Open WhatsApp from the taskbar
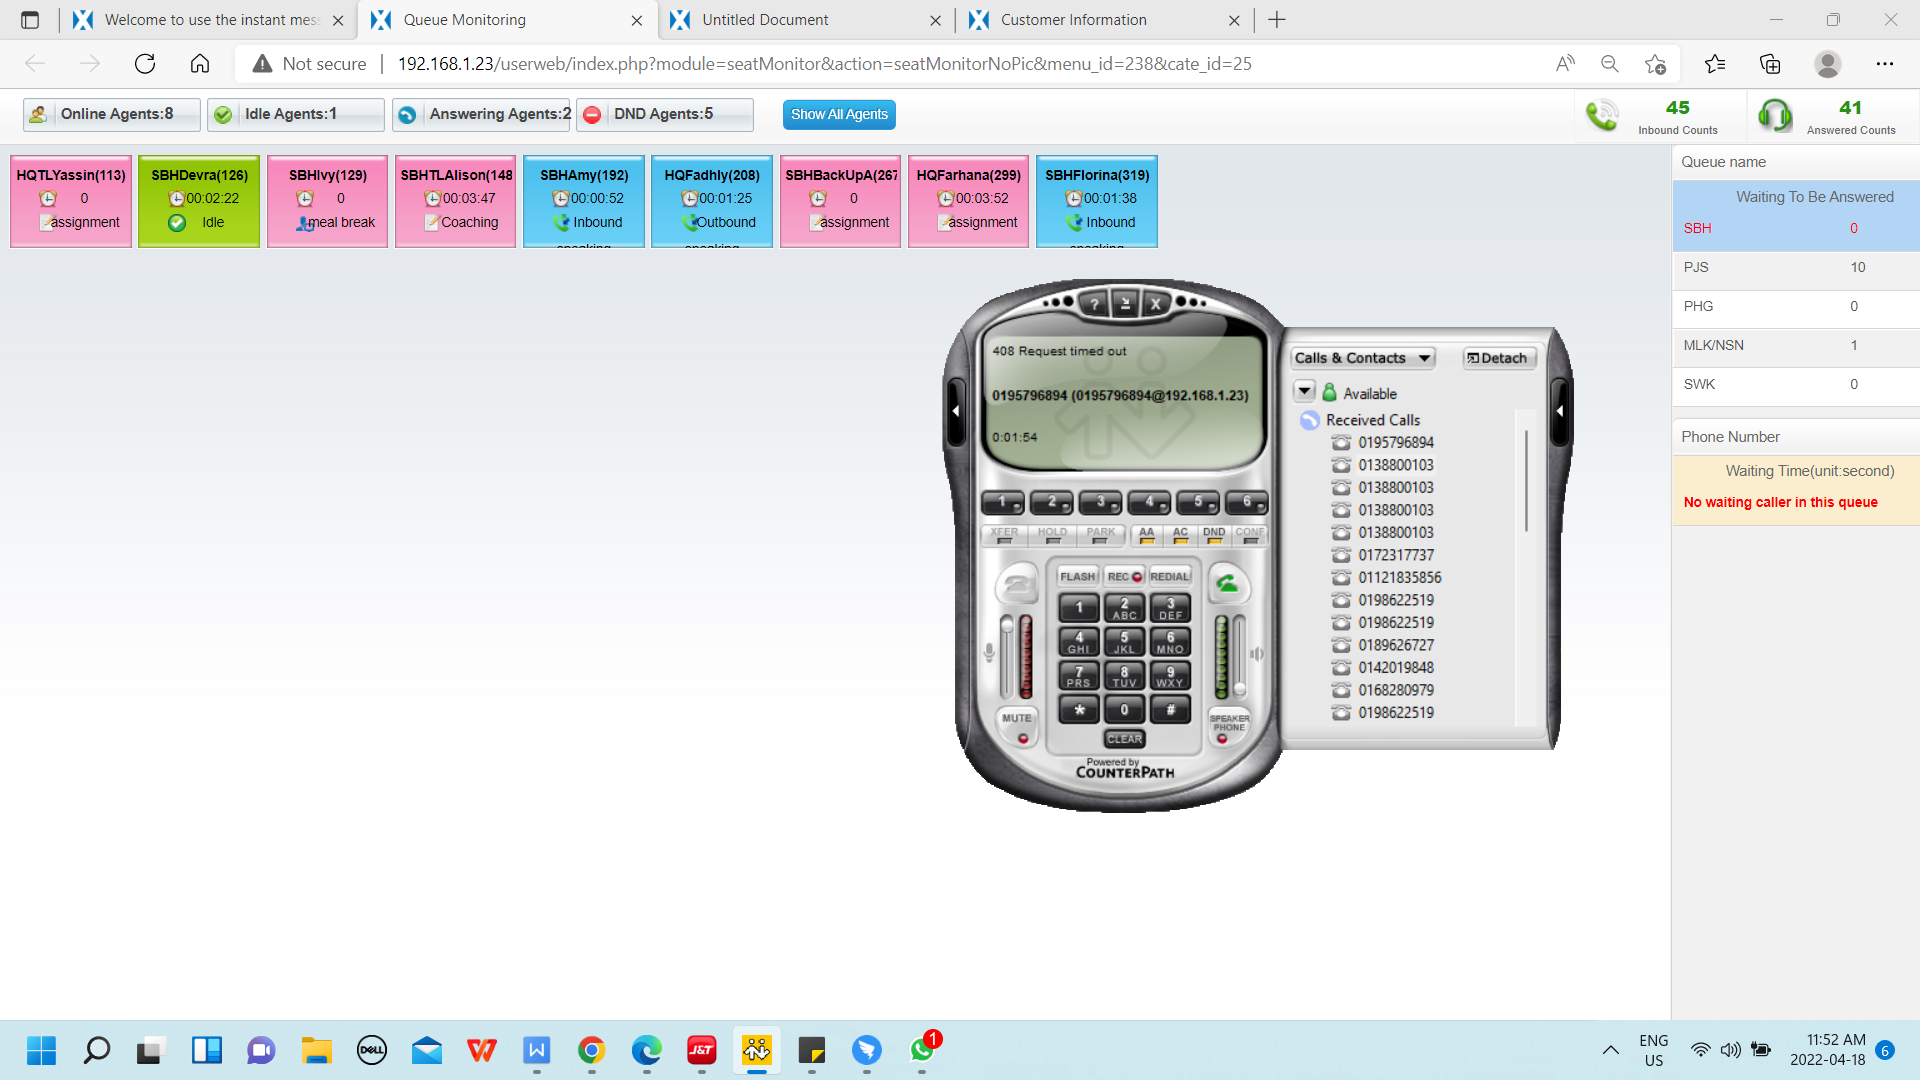 tap(922, 1050)
